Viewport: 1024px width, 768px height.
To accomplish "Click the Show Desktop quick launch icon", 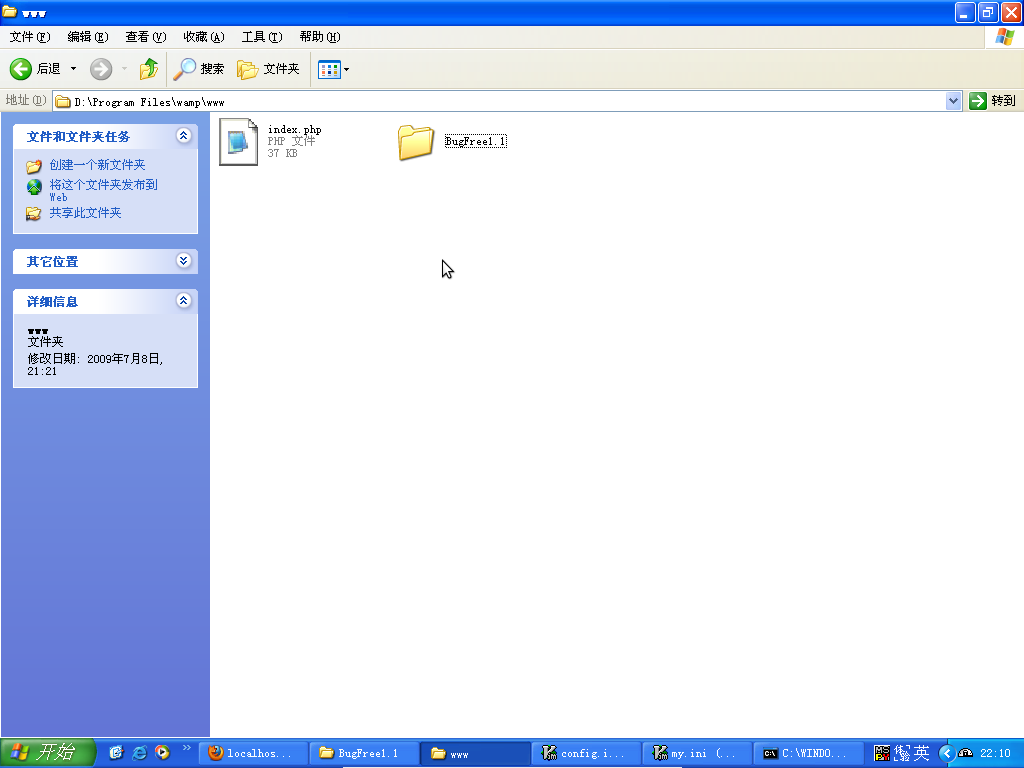I will (x=116, y=753).
